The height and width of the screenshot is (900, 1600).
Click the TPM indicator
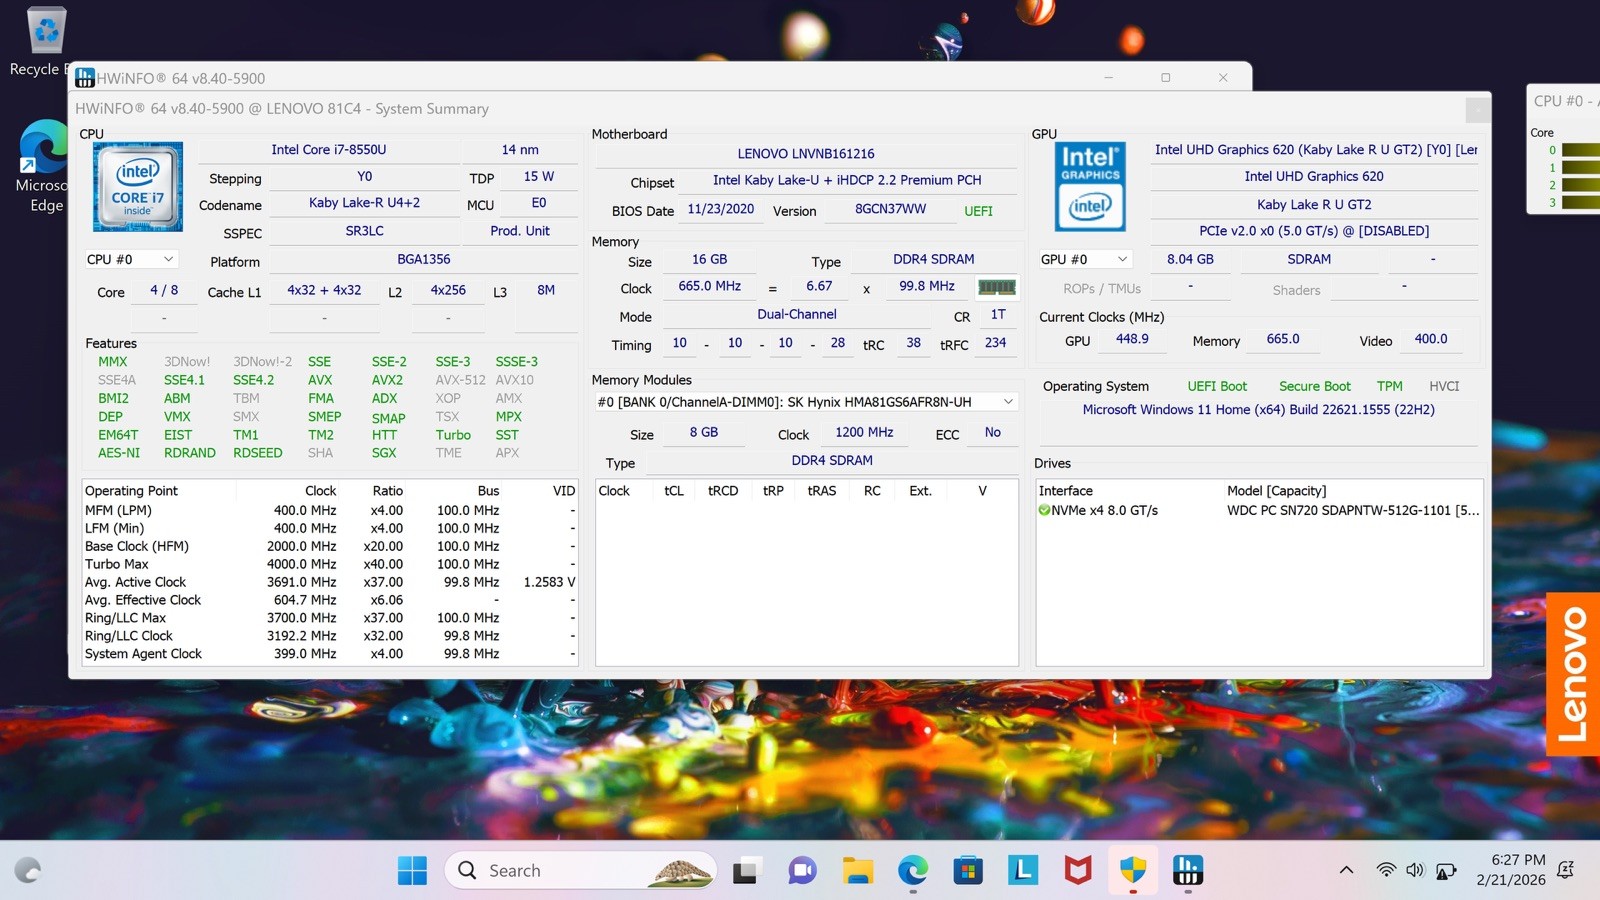1389,386
